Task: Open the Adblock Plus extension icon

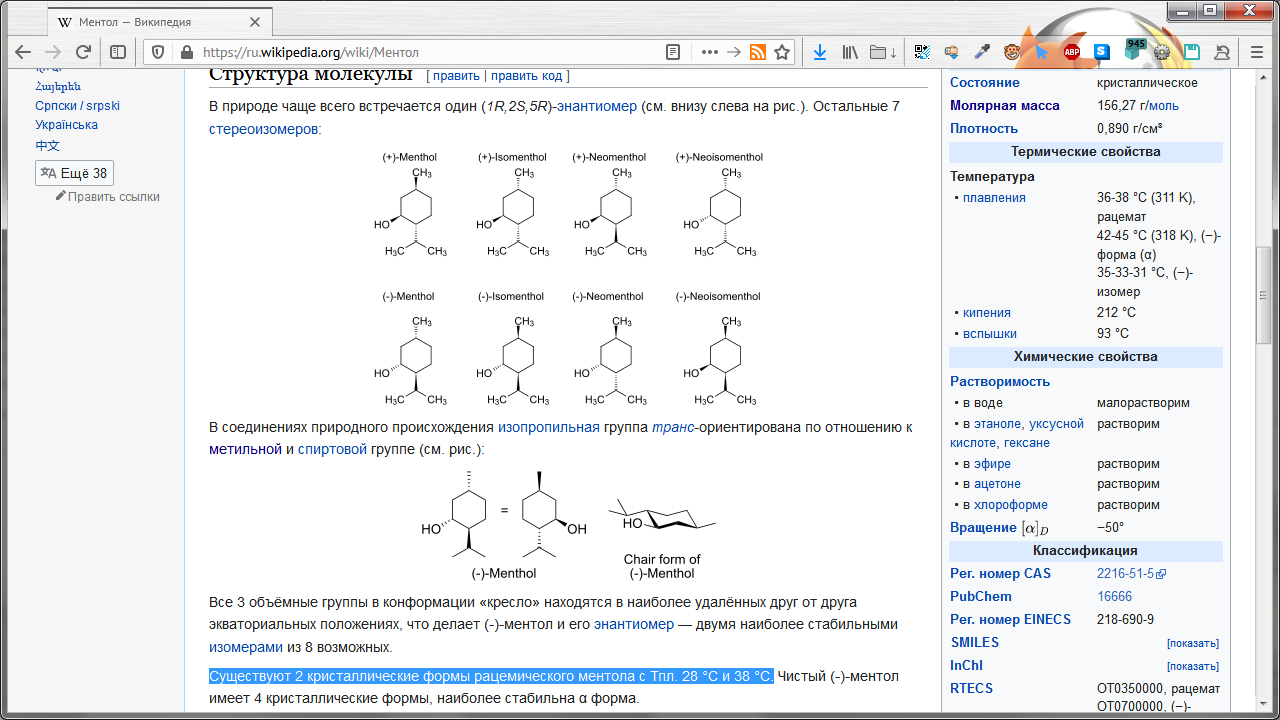Action: pyautogui.click(x=1072, y=52)
